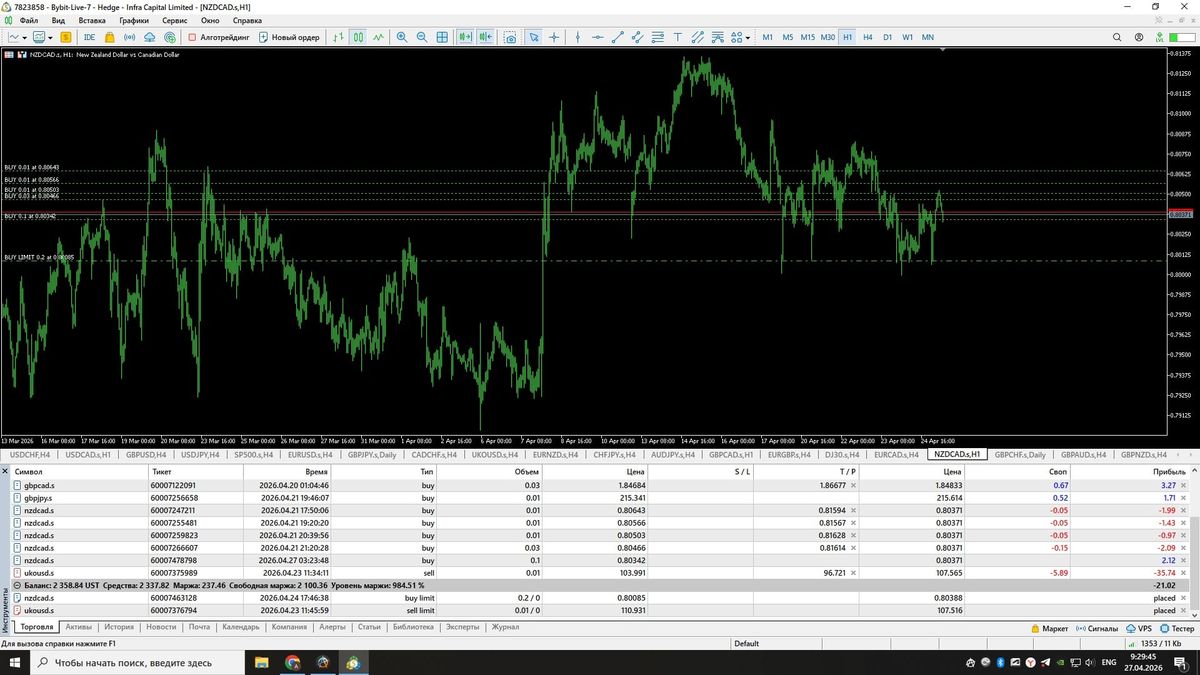Image resolution: width=1200 pixels, height=675 pixels.
Task: Remove take profit of ticket 60007247211
Action: click(x=853, y=510)
